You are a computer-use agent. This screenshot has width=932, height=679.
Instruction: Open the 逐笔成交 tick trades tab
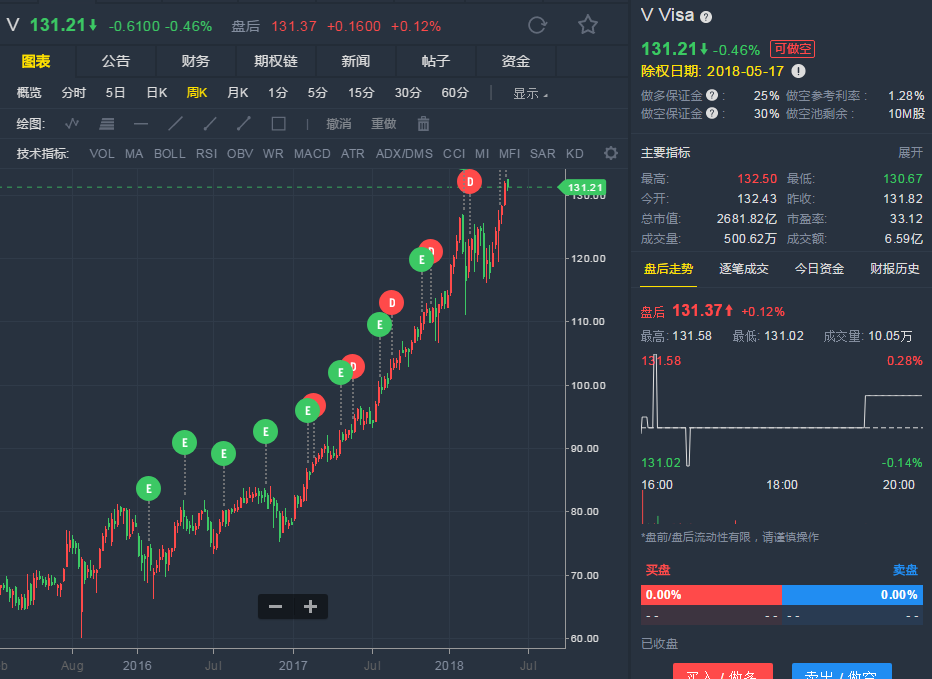pos(744,269)
